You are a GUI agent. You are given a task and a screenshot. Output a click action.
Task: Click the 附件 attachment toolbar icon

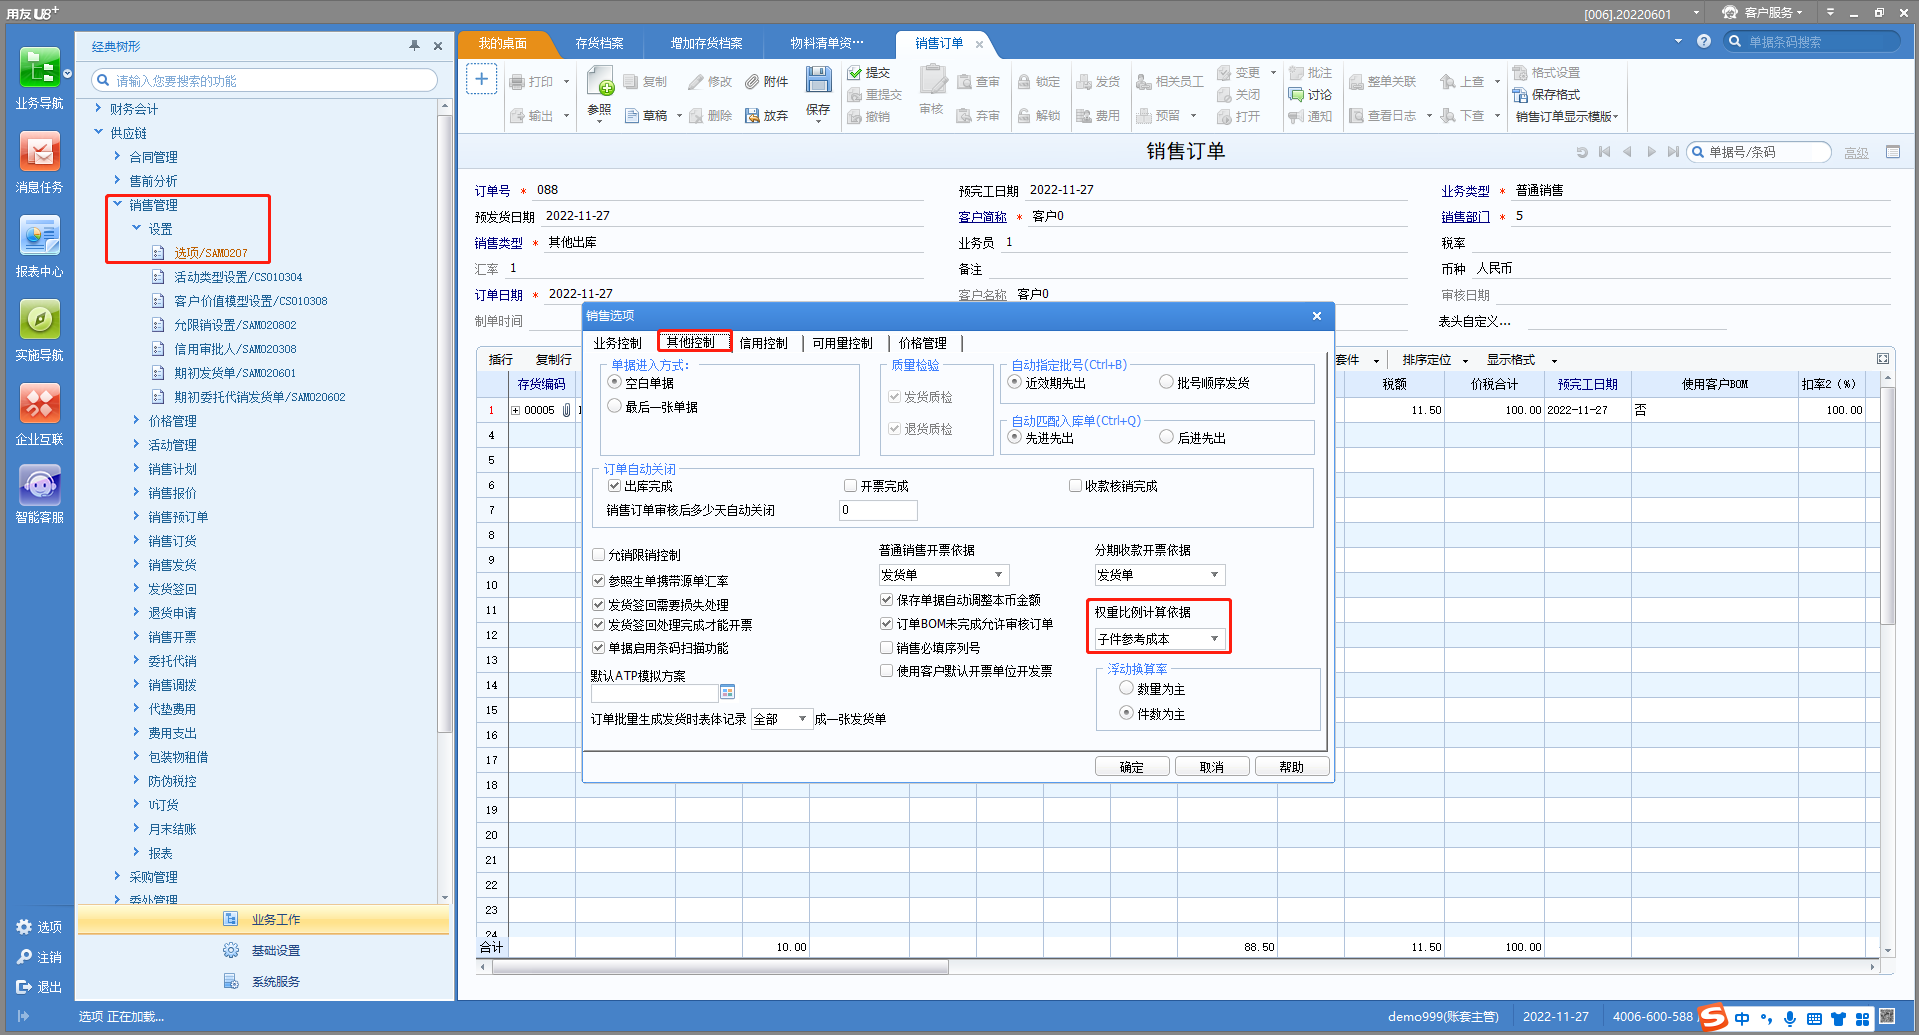pyautogui.click(x=766, y=82)
